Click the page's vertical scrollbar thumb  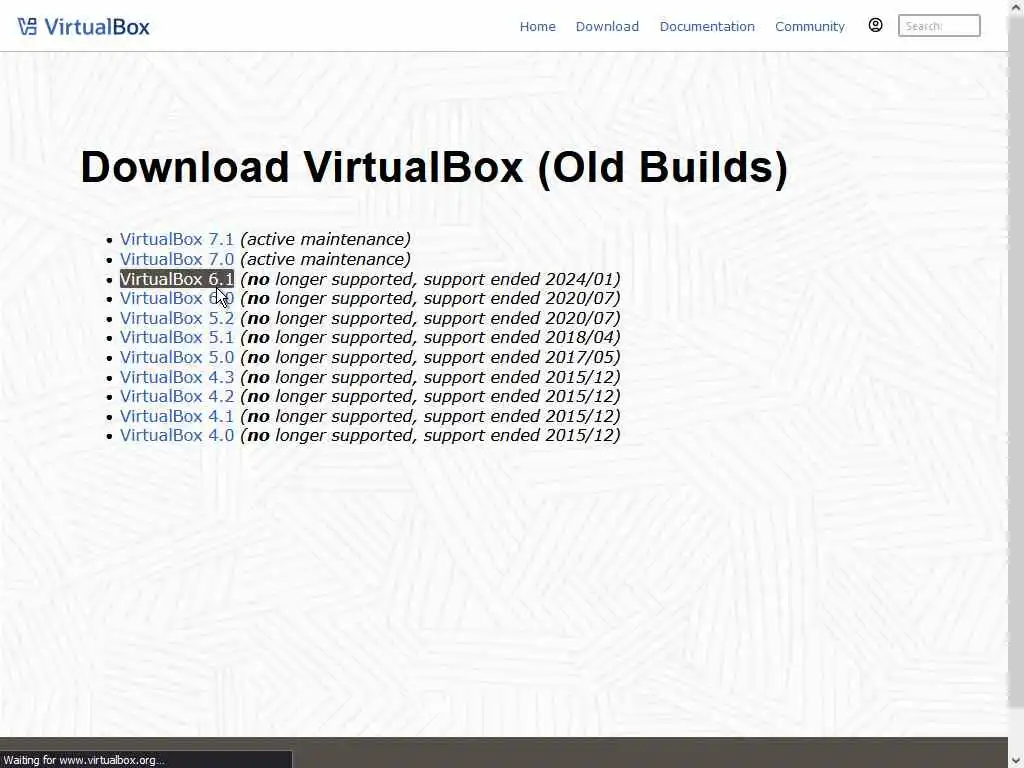coord(1016,360)
